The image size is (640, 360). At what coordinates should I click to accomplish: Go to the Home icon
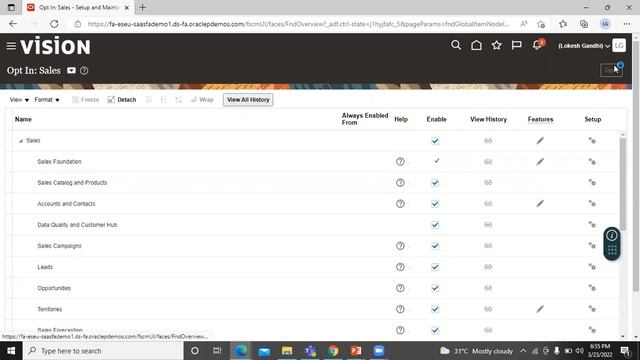476,45
